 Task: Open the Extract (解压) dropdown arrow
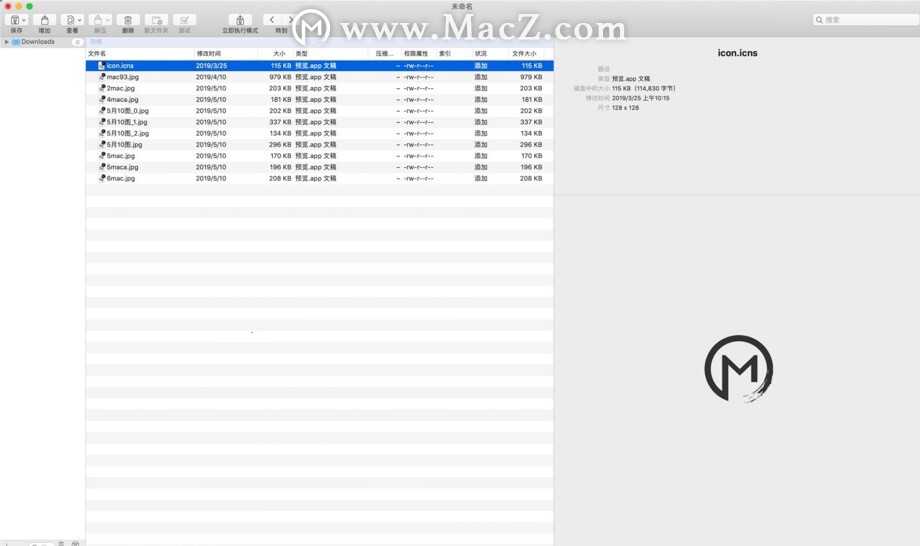tap(107, 20)
